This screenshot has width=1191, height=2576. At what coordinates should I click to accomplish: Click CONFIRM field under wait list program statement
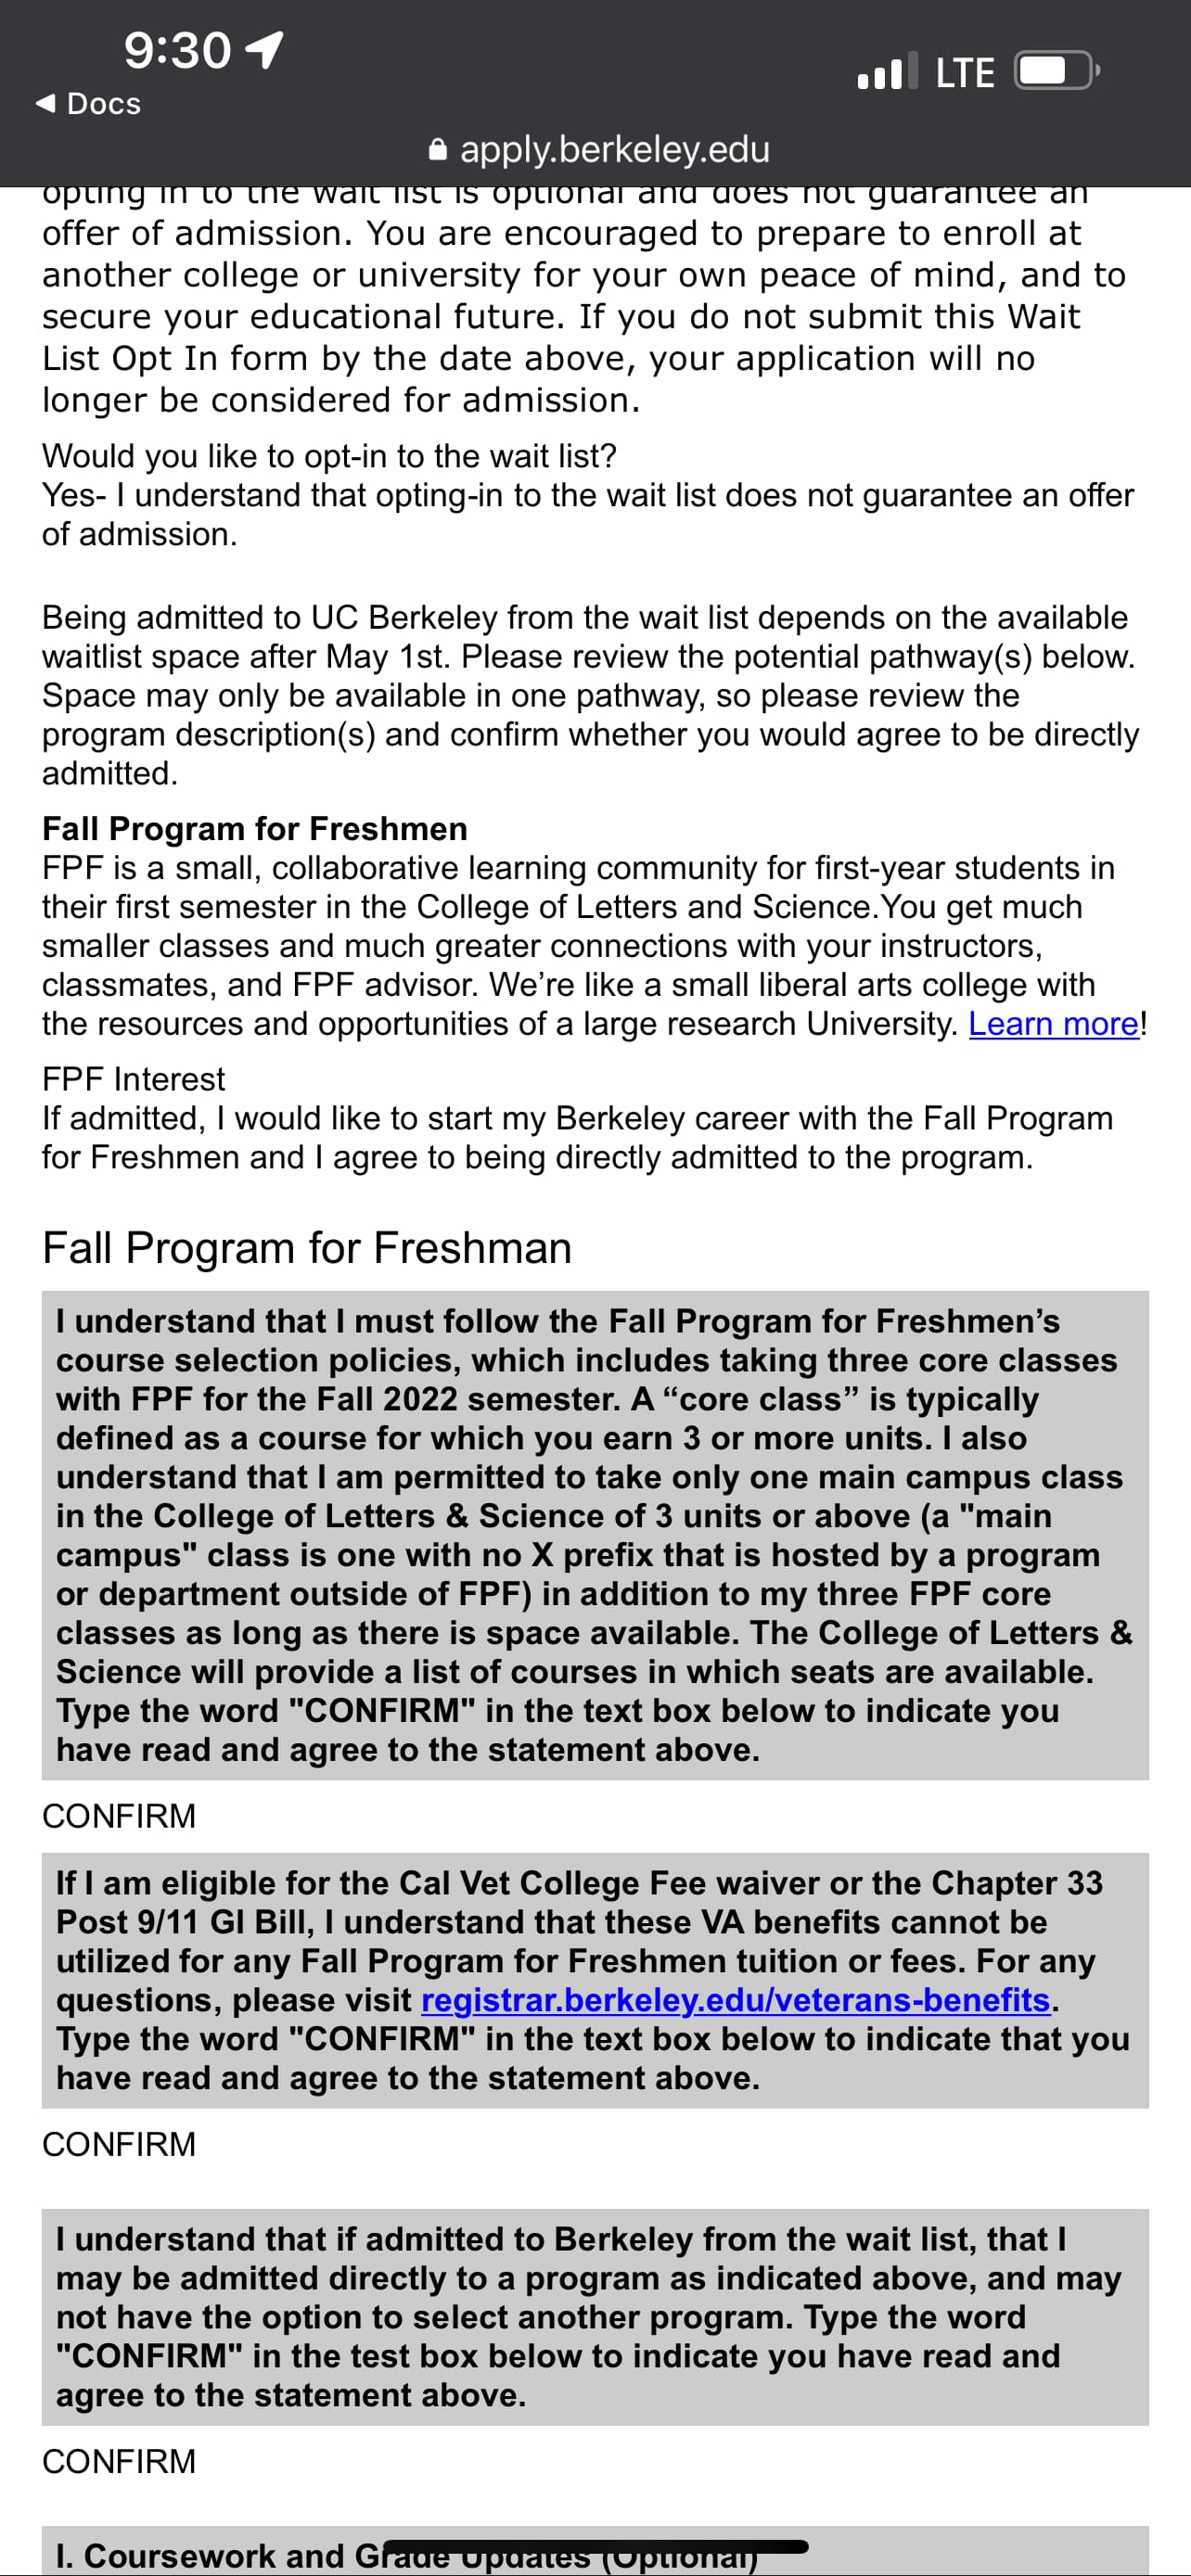(119, 2460)
